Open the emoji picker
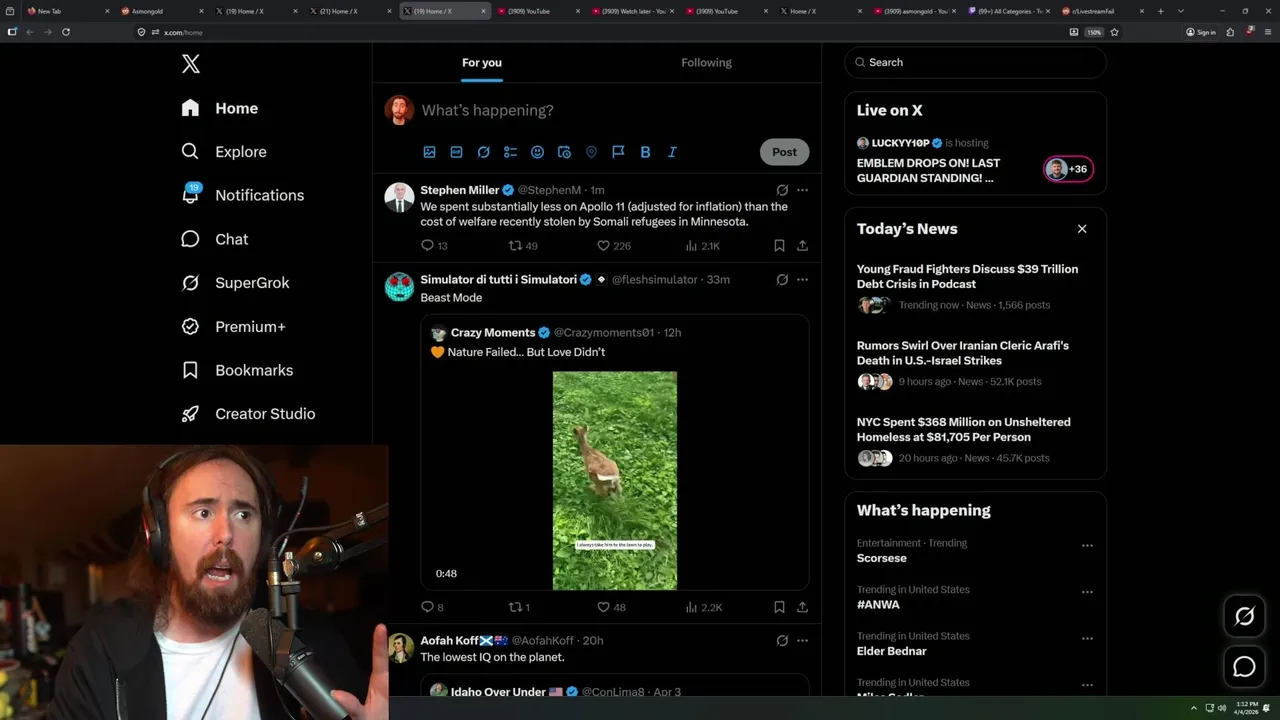This screenshot has width=1280, height=720. [x=537, y=152]
